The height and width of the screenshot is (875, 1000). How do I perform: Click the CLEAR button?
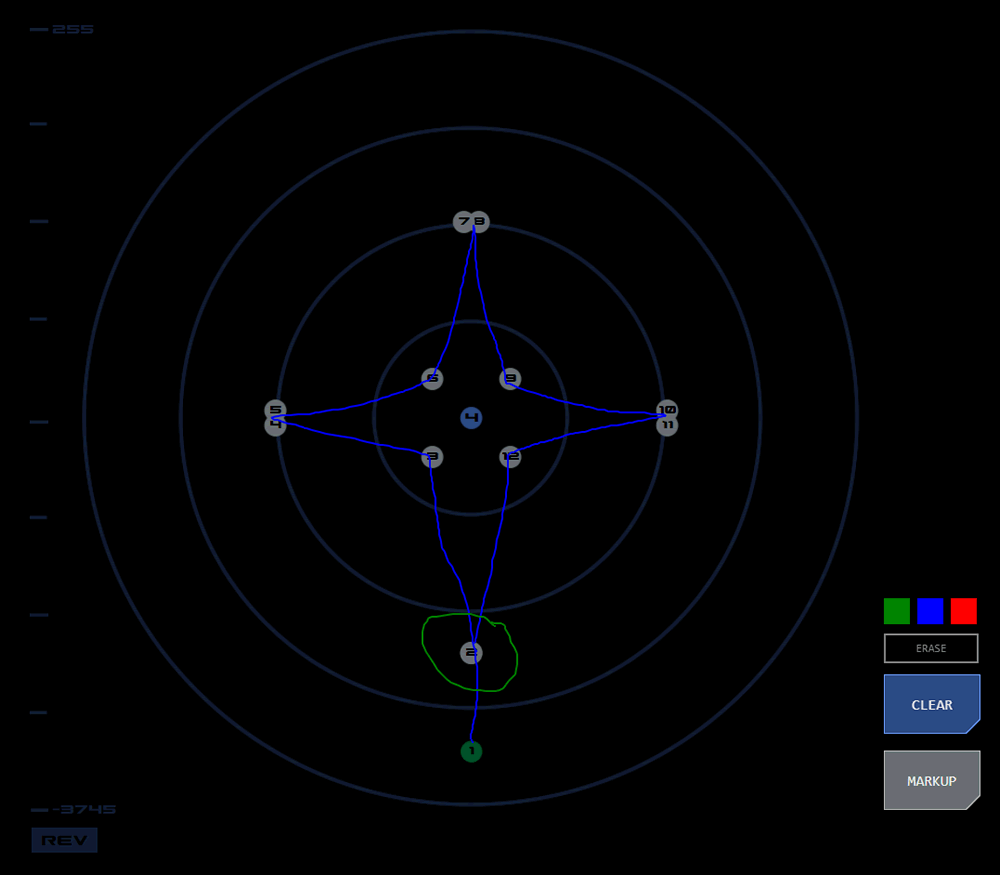click(x=932, y=704)
